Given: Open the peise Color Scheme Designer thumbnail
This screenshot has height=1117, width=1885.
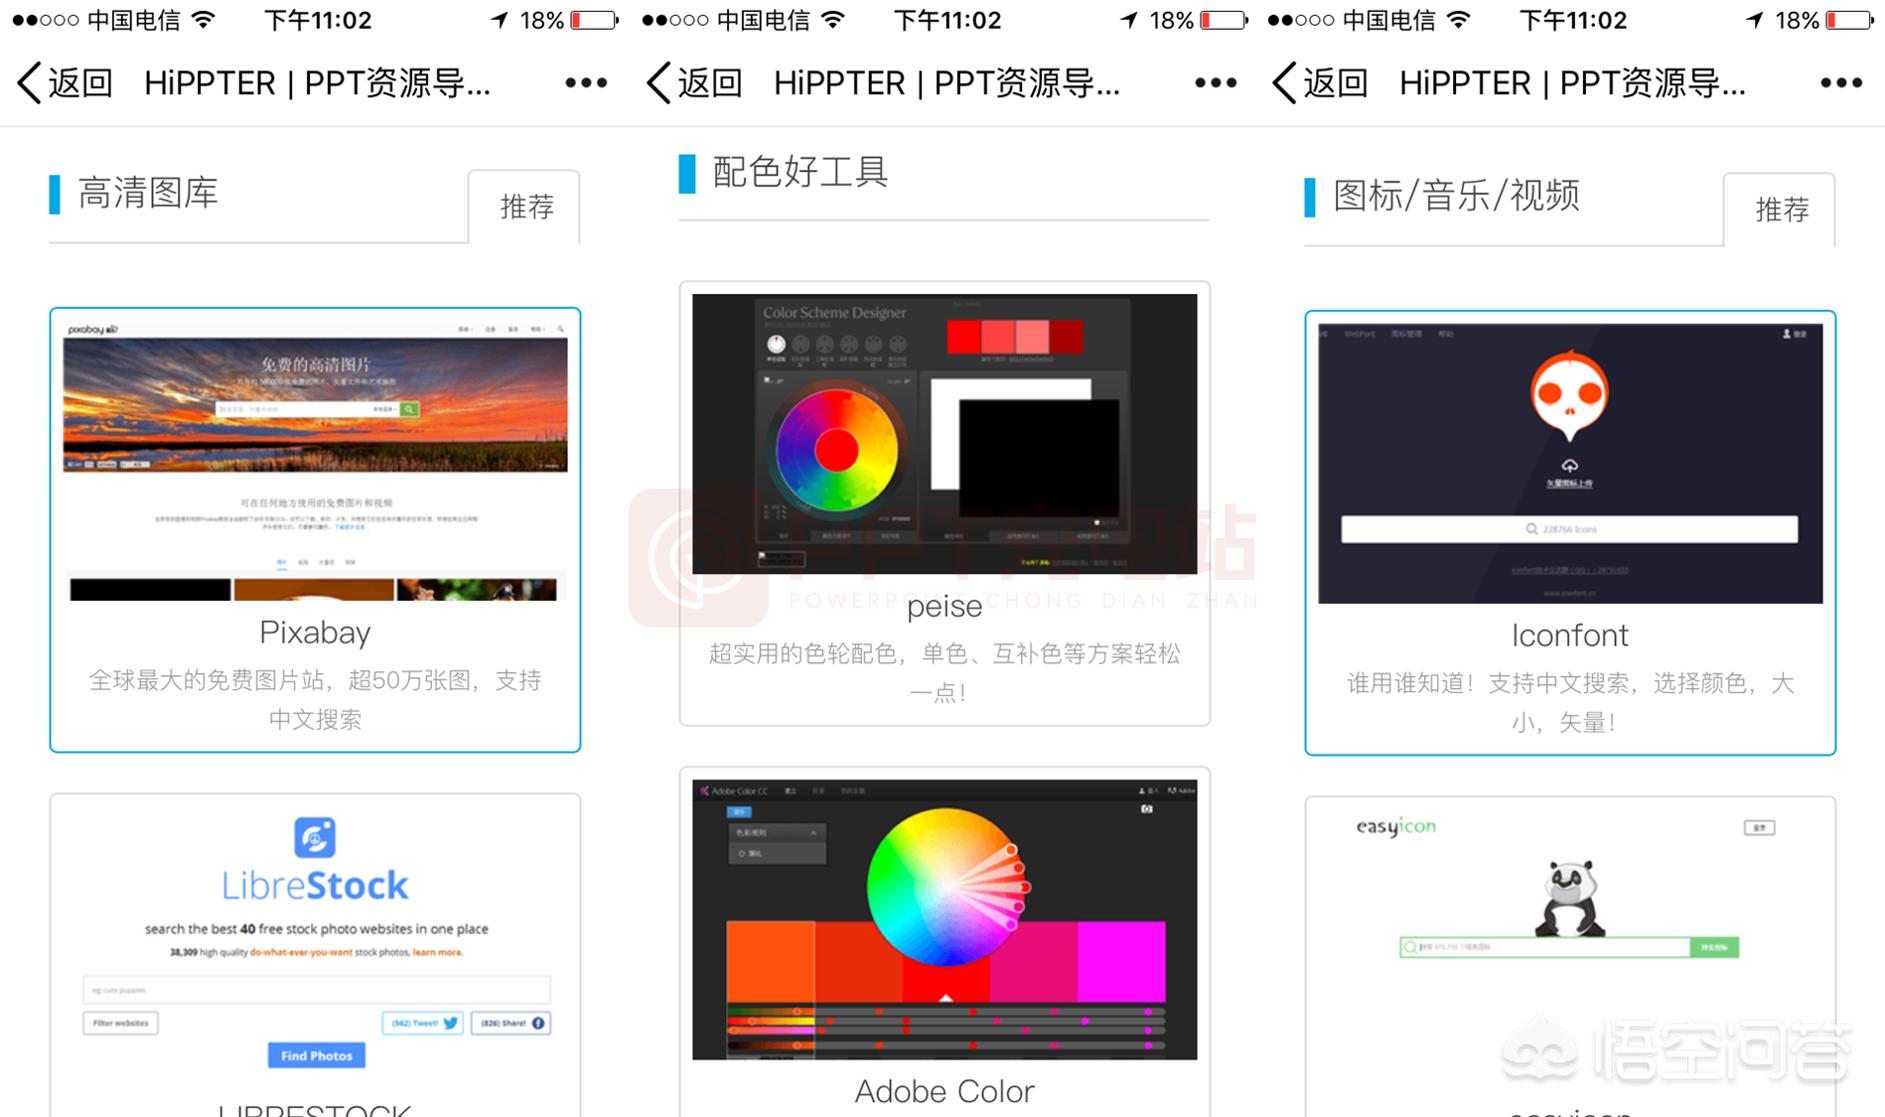Looking at the screenshot, I should [945, 434].
